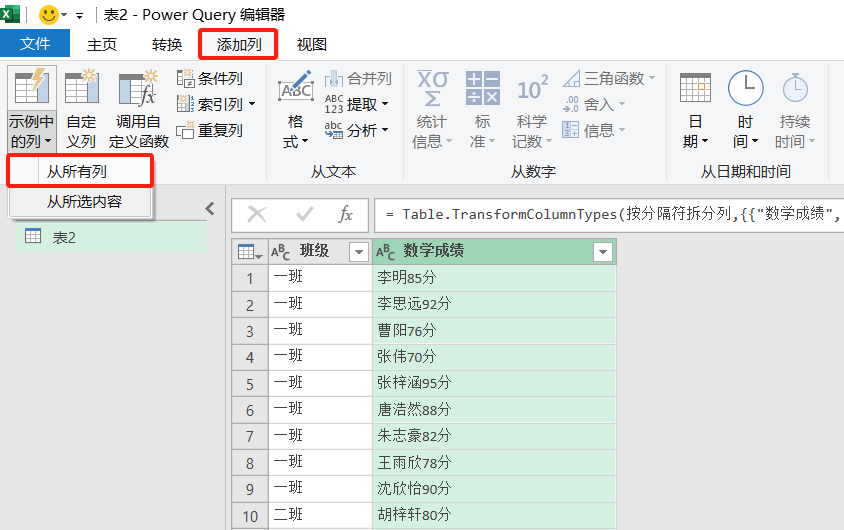844x530 pixels.
Task: Click the cell 朱志豪82分
Action: pyautogui.click(x=494, y=436)
